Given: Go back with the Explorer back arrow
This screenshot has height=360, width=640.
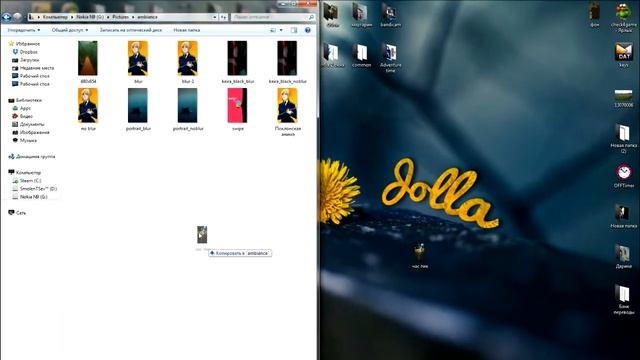Looking at the screenshot, I should [x=7, y=17].
